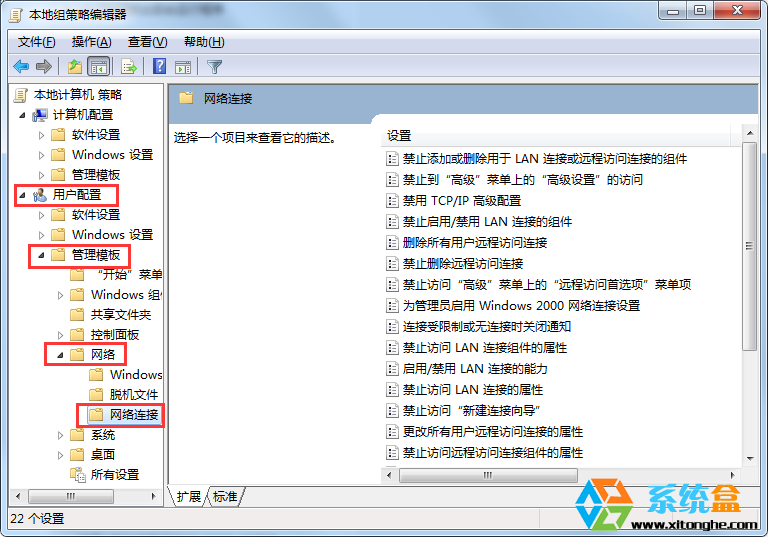Click the 所有设置 icon in tree

pyautogui.click(x=78, y=475)
